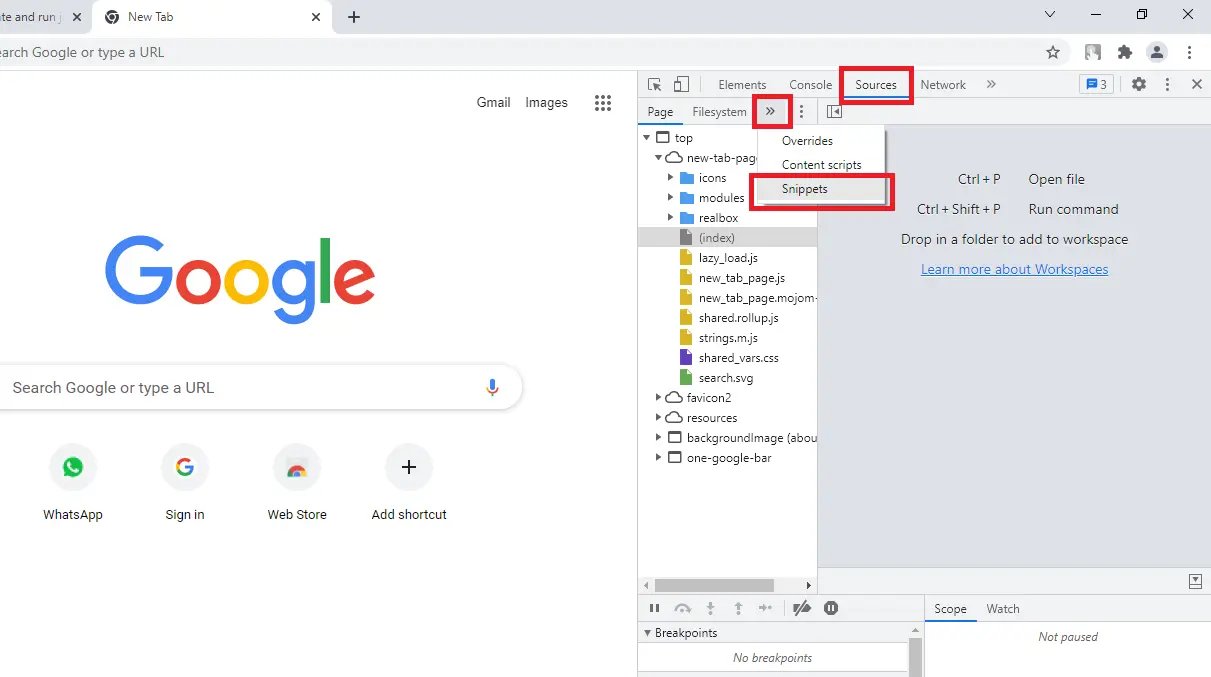Select Snippets from the dropdown menu

click(x=805, y=189)
